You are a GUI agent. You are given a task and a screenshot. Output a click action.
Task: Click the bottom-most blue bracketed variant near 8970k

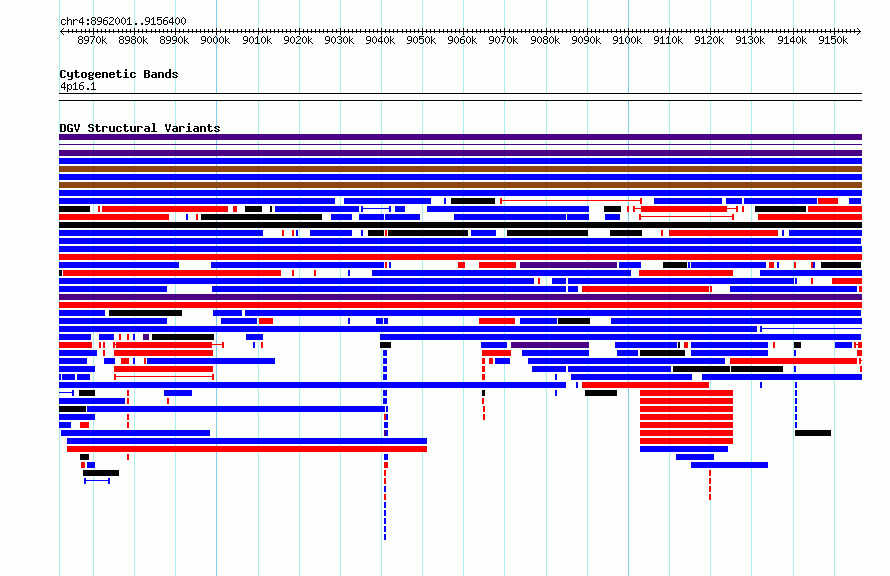pos(97,481)
